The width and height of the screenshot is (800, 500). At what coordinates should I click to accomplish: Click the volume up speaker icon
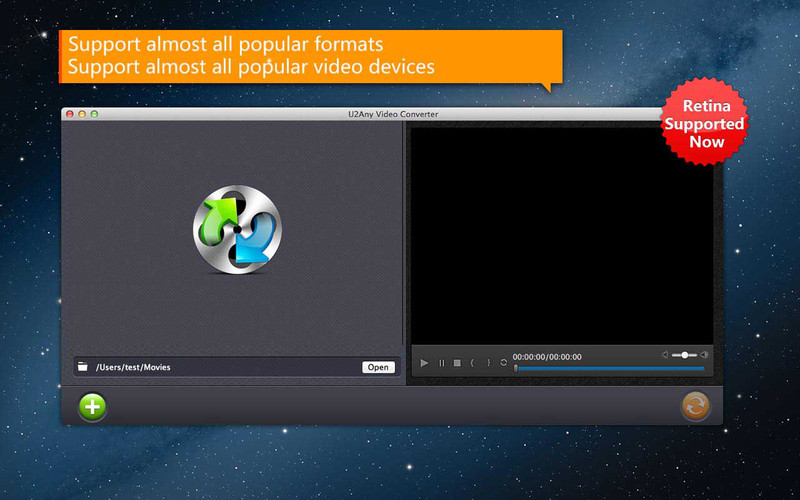[704, 355]
